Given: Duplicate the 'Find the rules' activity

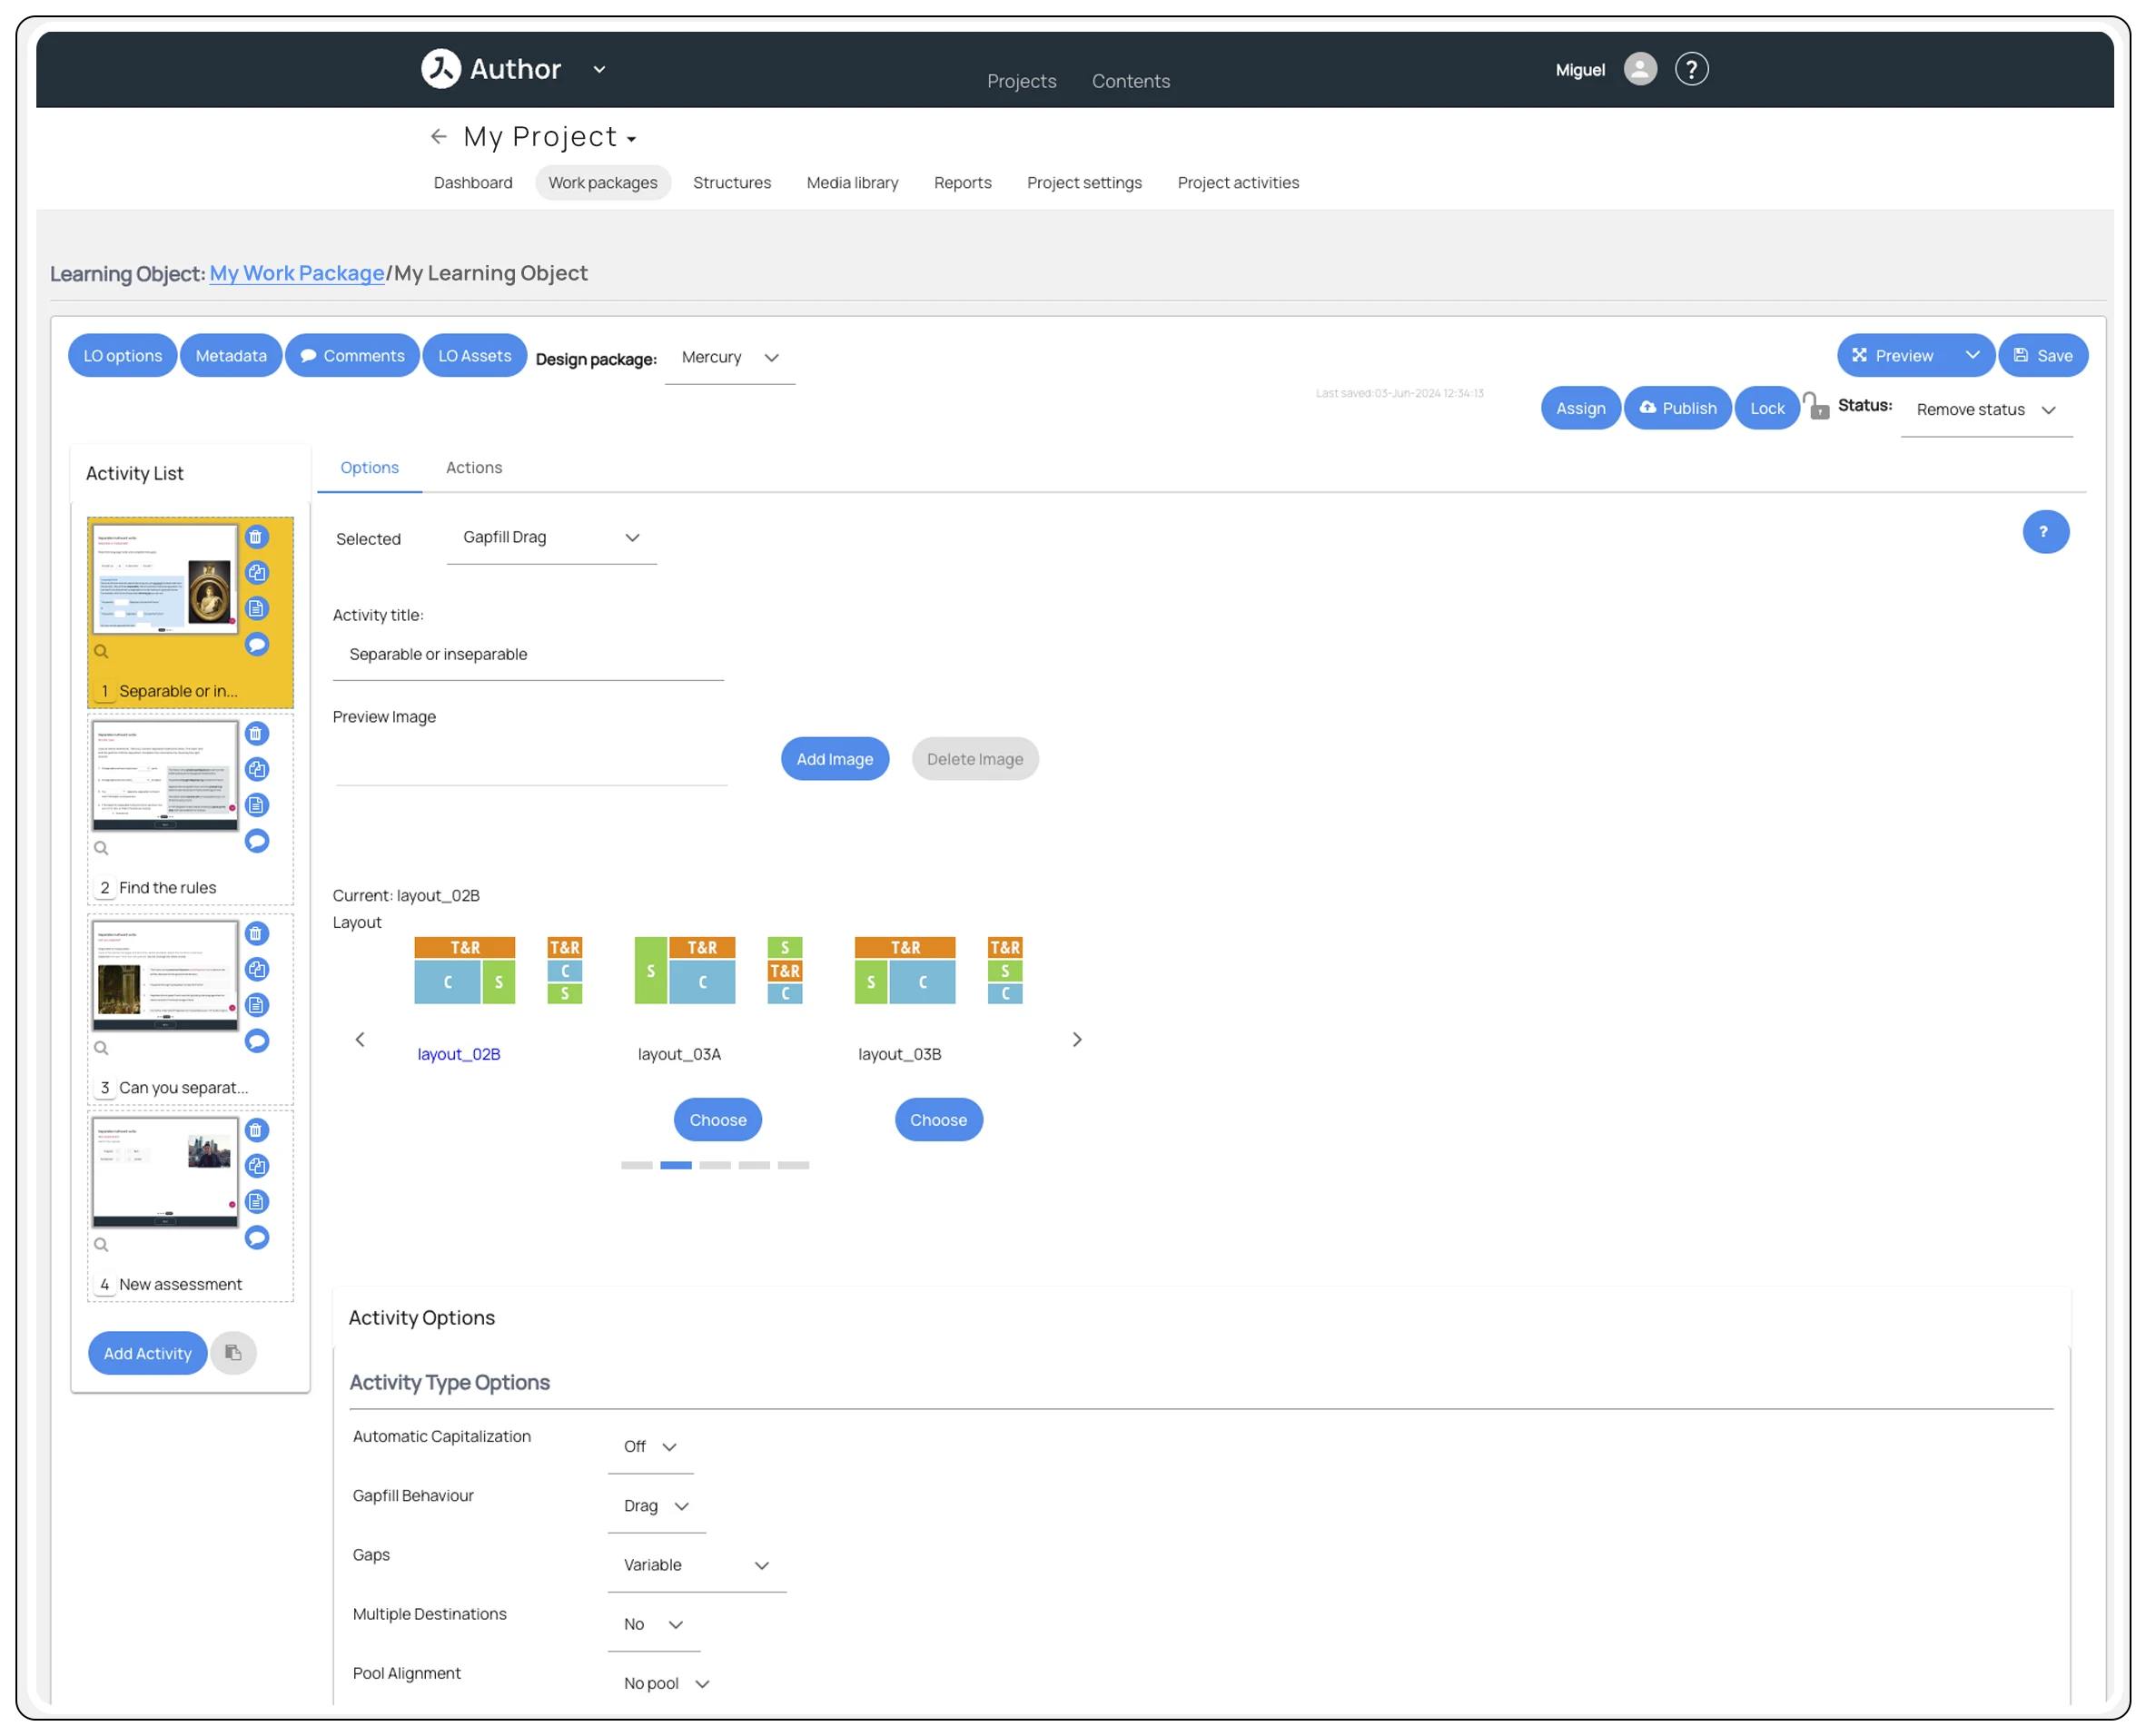Looking at the screenshot, I should coord(257,769).
